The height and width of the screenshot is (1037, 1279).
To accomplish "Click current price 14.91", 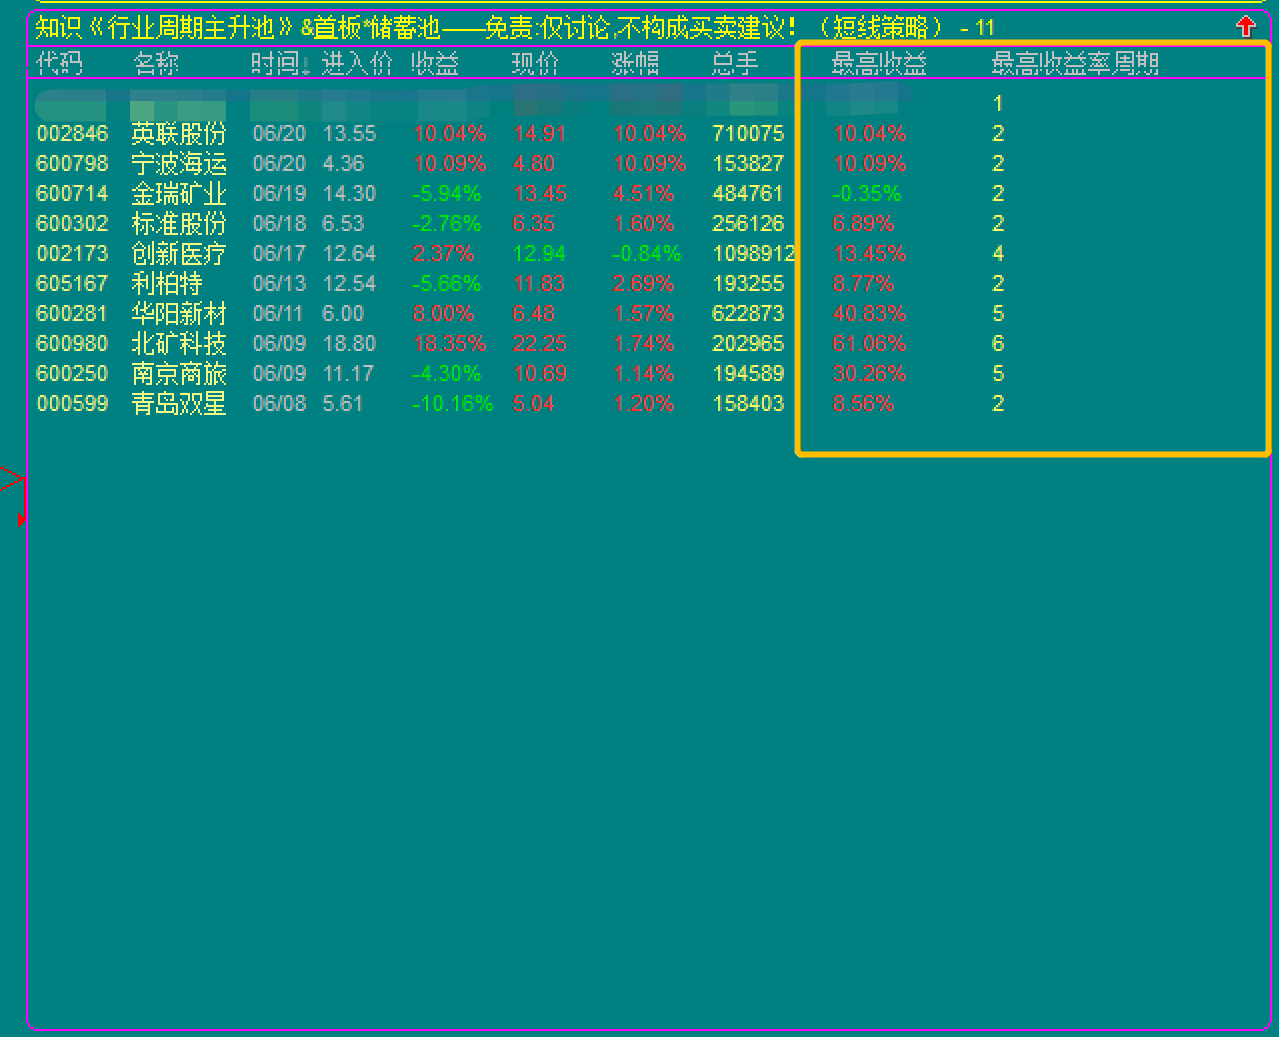I will coord(539,134).
